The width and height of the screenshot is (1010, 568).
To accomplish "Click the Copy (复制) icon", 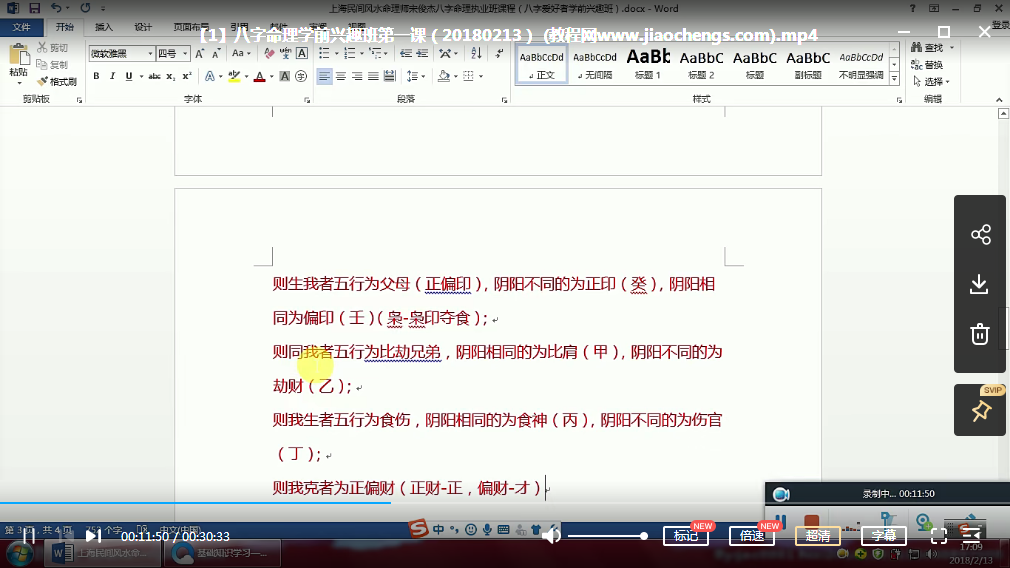I will coord(43,64).
